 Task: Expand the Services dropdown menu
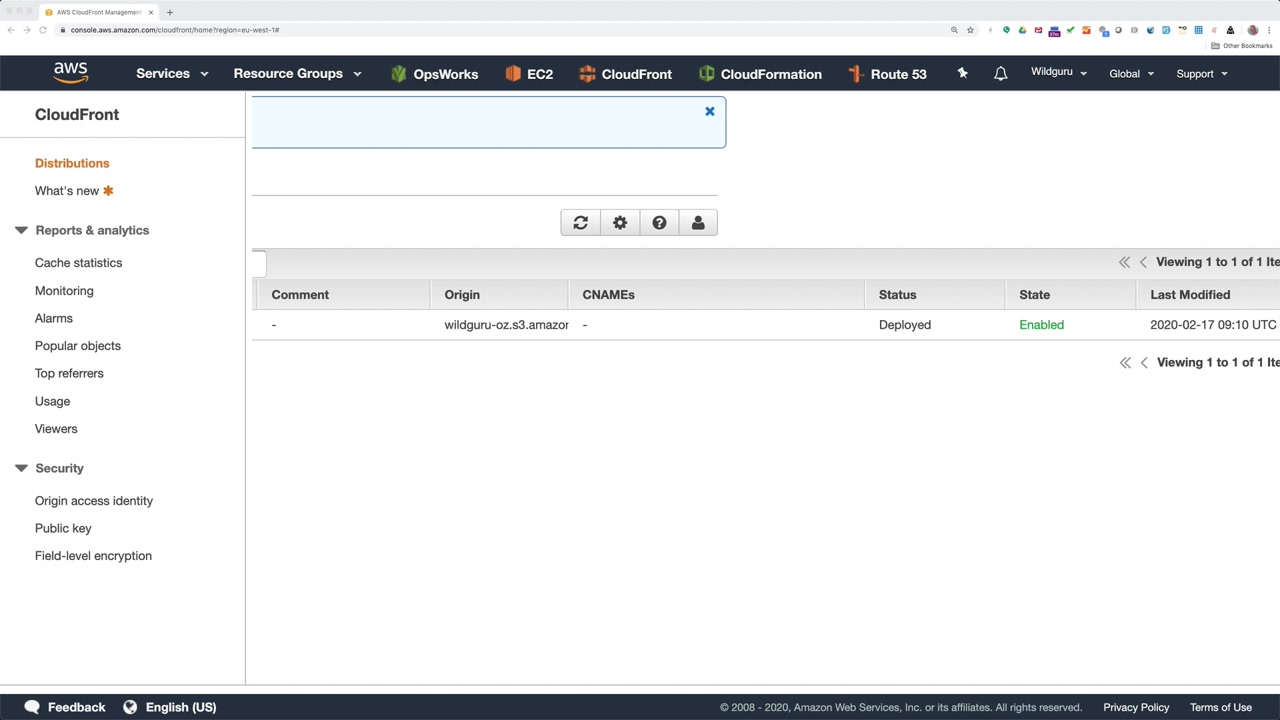pyautogui.click(x=172, y=74)
